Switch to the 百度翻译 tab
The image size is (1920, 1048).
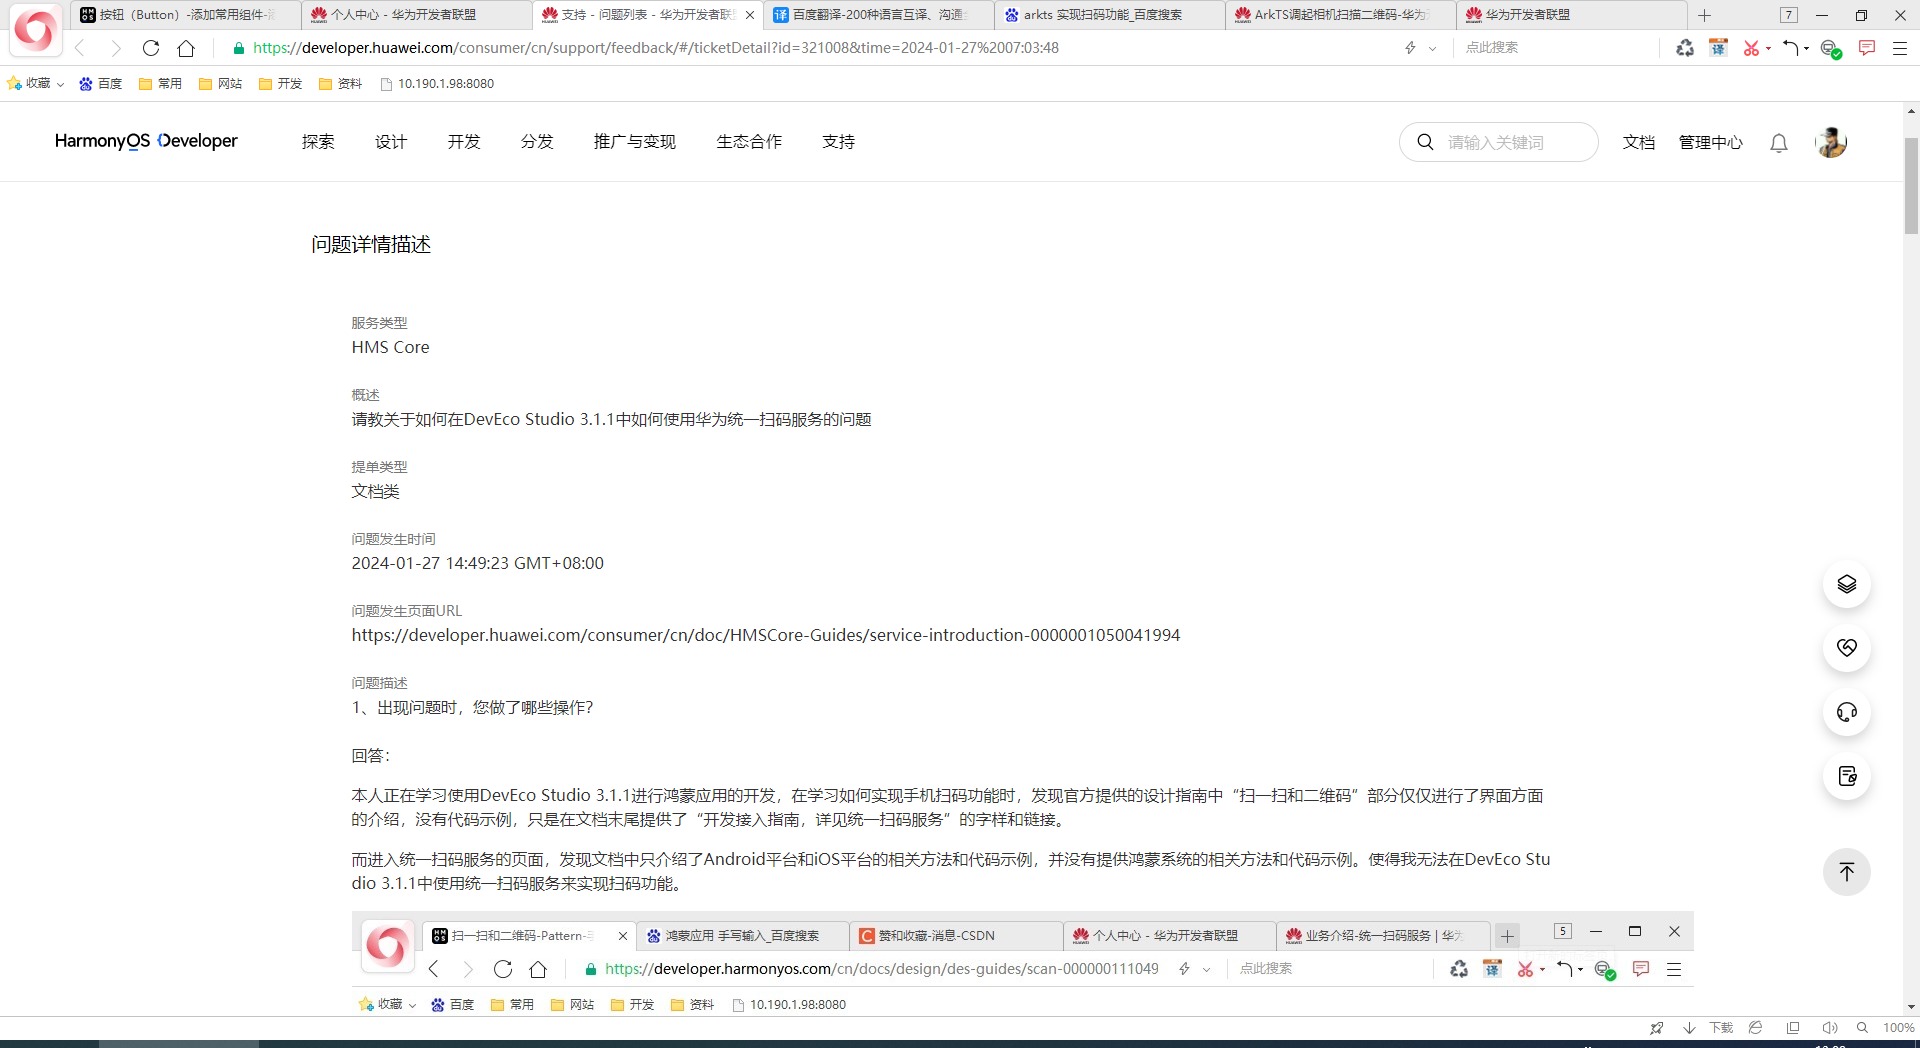pyautogui.click(x=878, y=15)
